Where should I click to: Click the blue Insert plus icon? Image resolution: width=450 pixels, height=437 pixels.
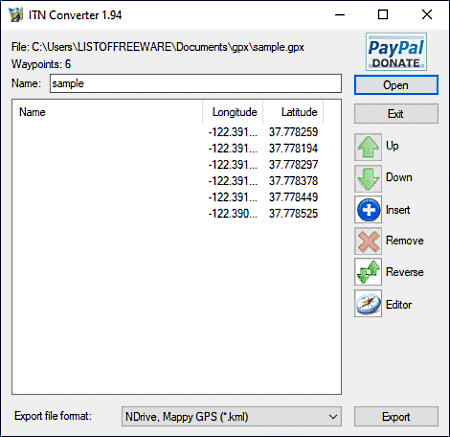tap(368, 210)
